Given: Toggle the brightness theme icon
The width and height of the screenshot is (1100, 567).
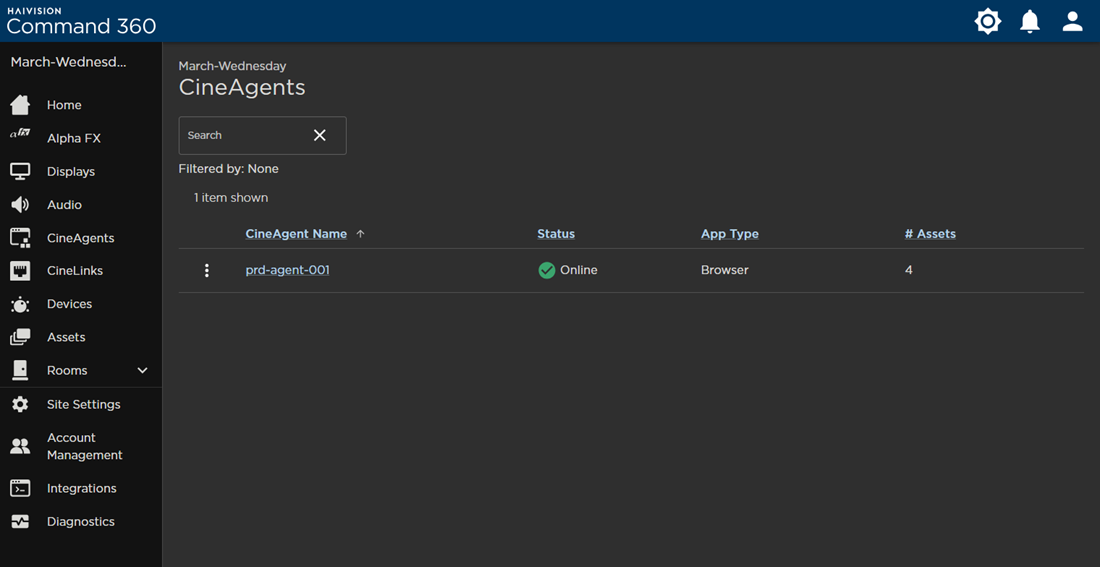Looking at the screenshot, I should (x=988, y=21).
